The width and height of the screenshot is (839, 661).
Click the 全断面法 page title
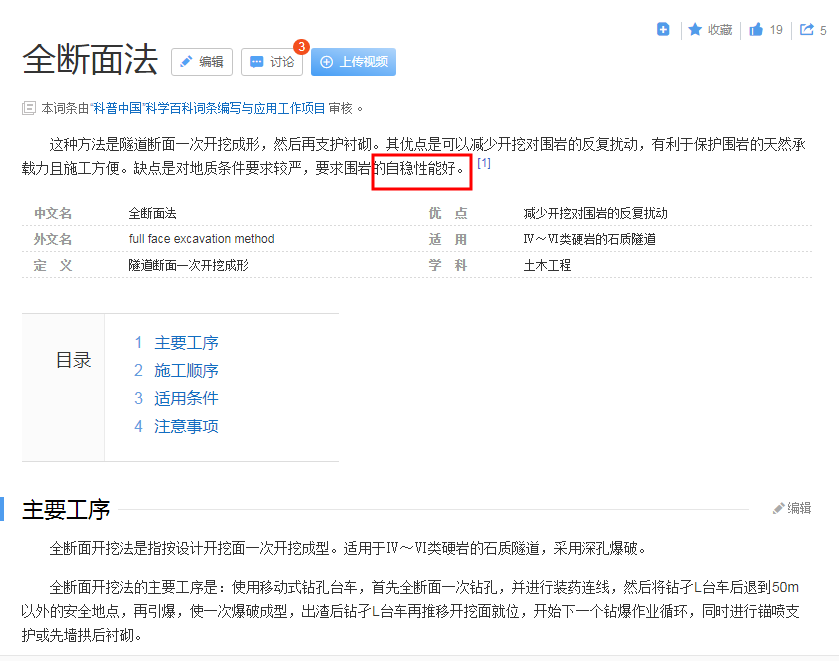click(90, 60)
